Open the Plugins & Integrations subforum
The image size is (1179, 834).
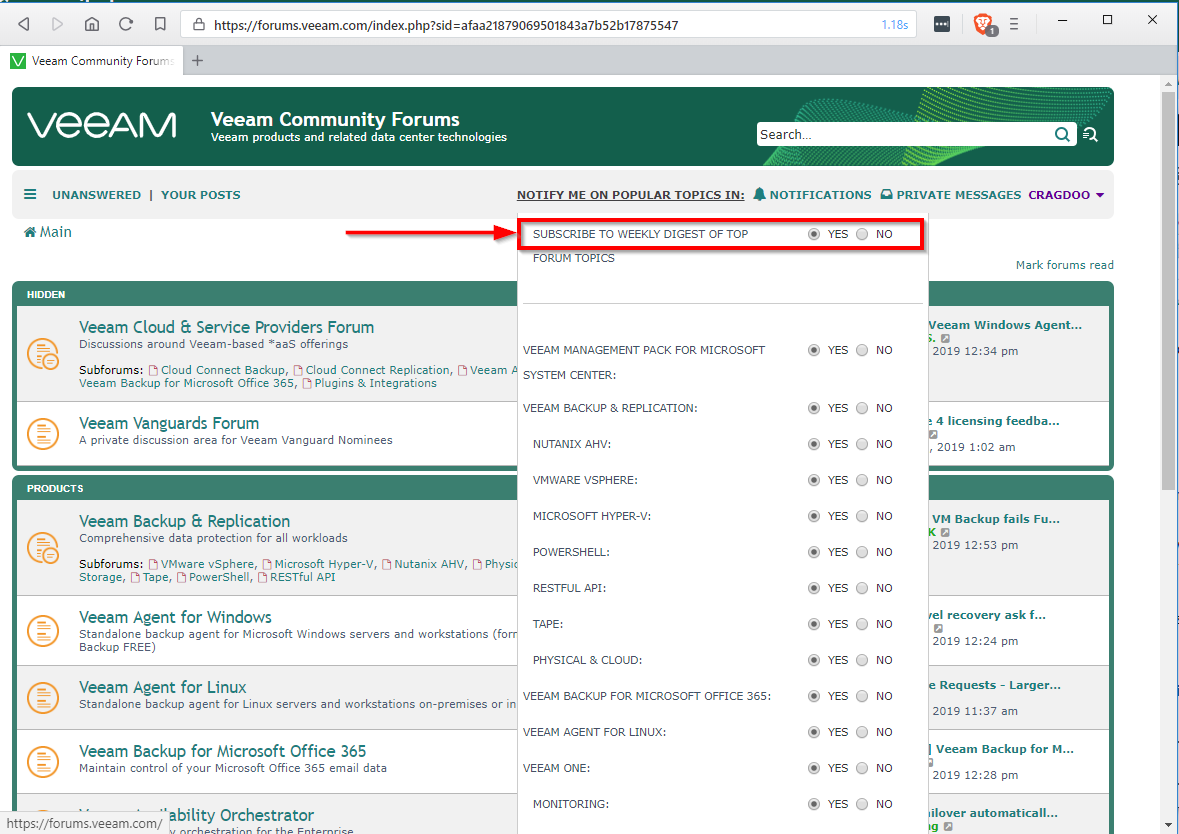[x=375, y=384]
